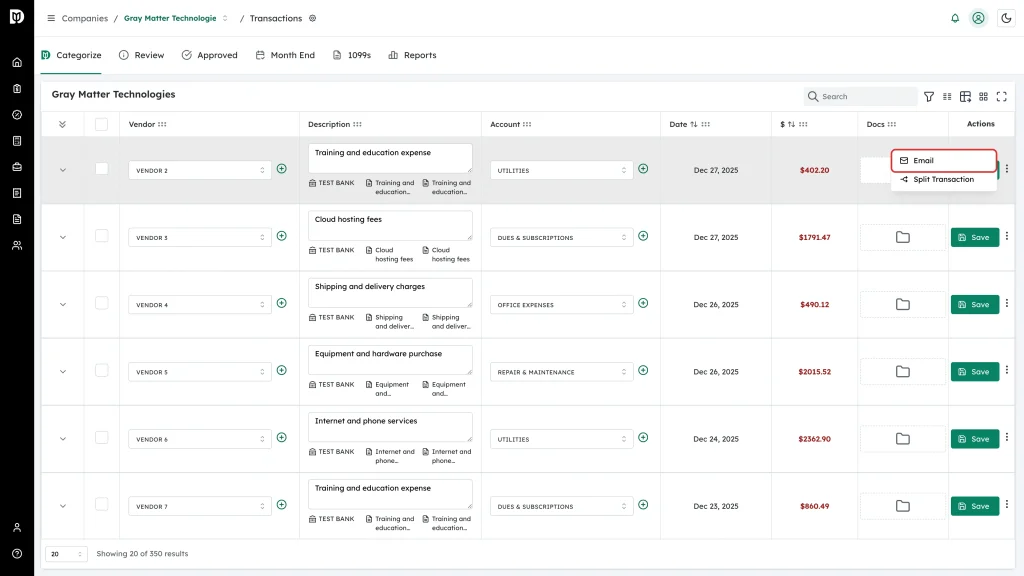1024x576 pixels.
Task: Open more options kebab for Vendor 3 row
Action: pos(1006,236)
